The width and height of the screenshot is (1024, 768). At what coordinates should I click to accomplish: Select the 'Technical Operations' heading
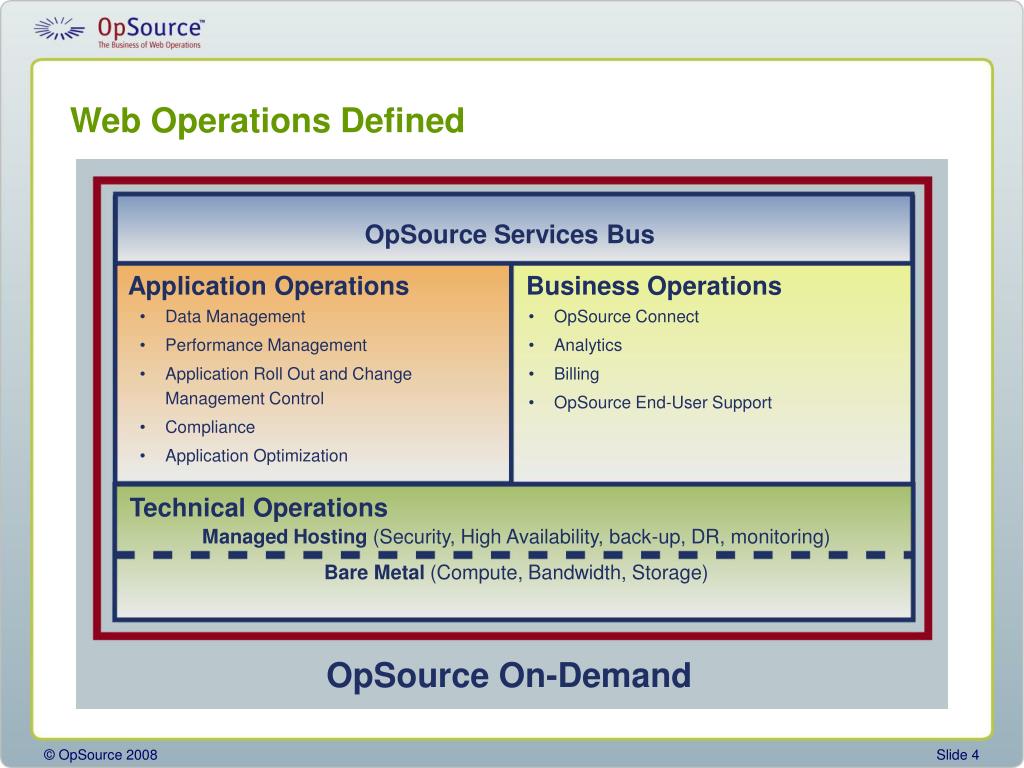click(259, 507)
